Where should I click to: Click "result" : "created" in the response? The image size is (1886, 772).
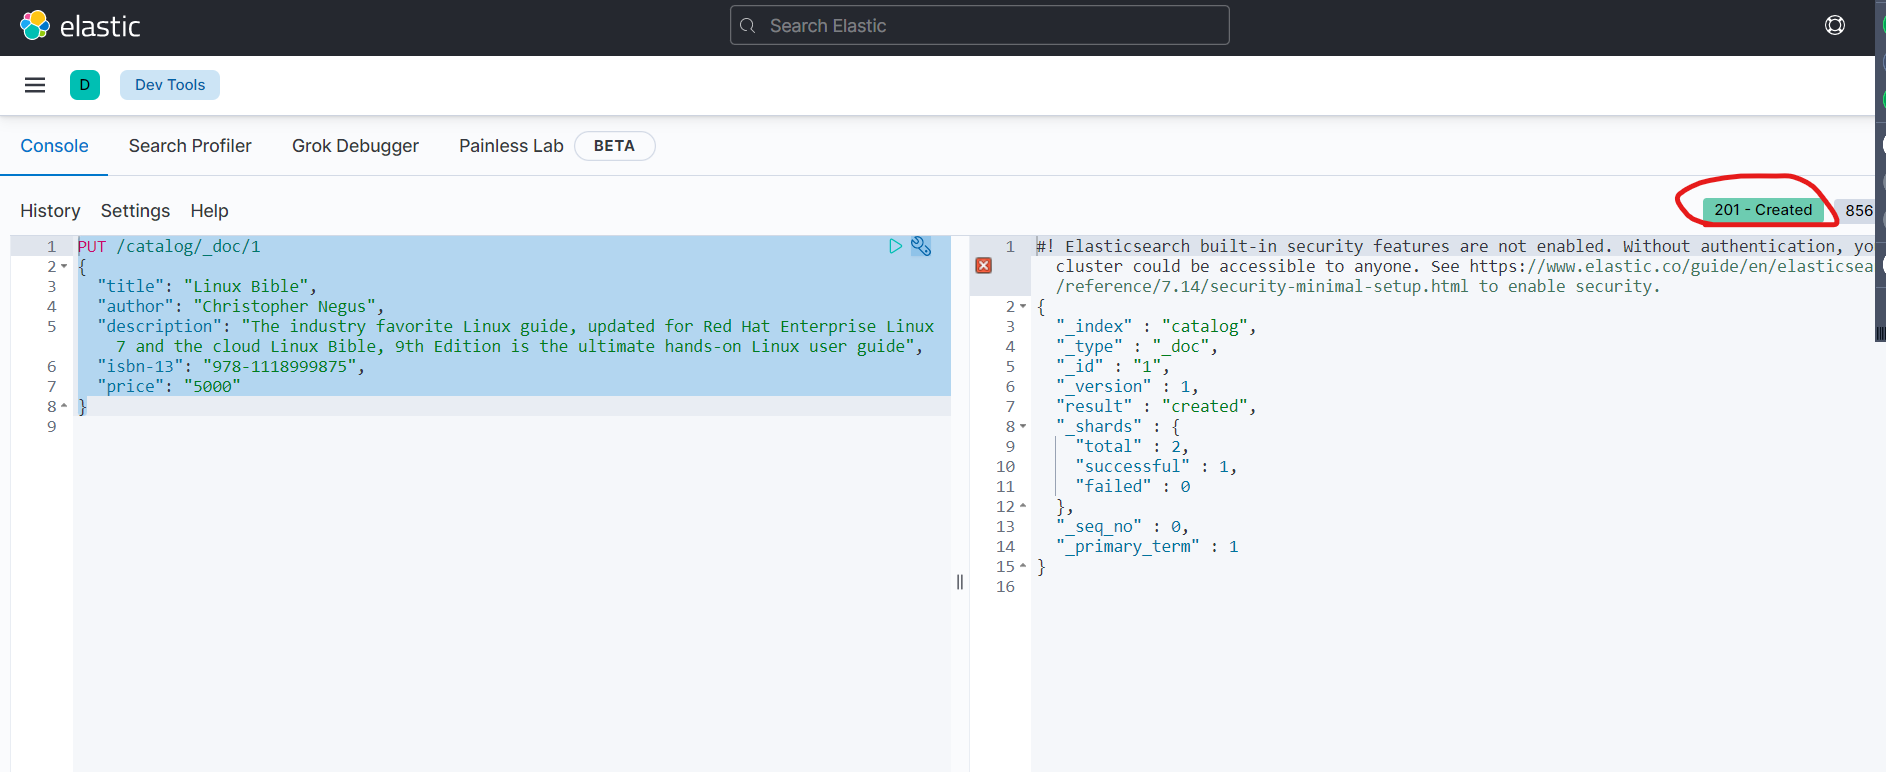1156,406
